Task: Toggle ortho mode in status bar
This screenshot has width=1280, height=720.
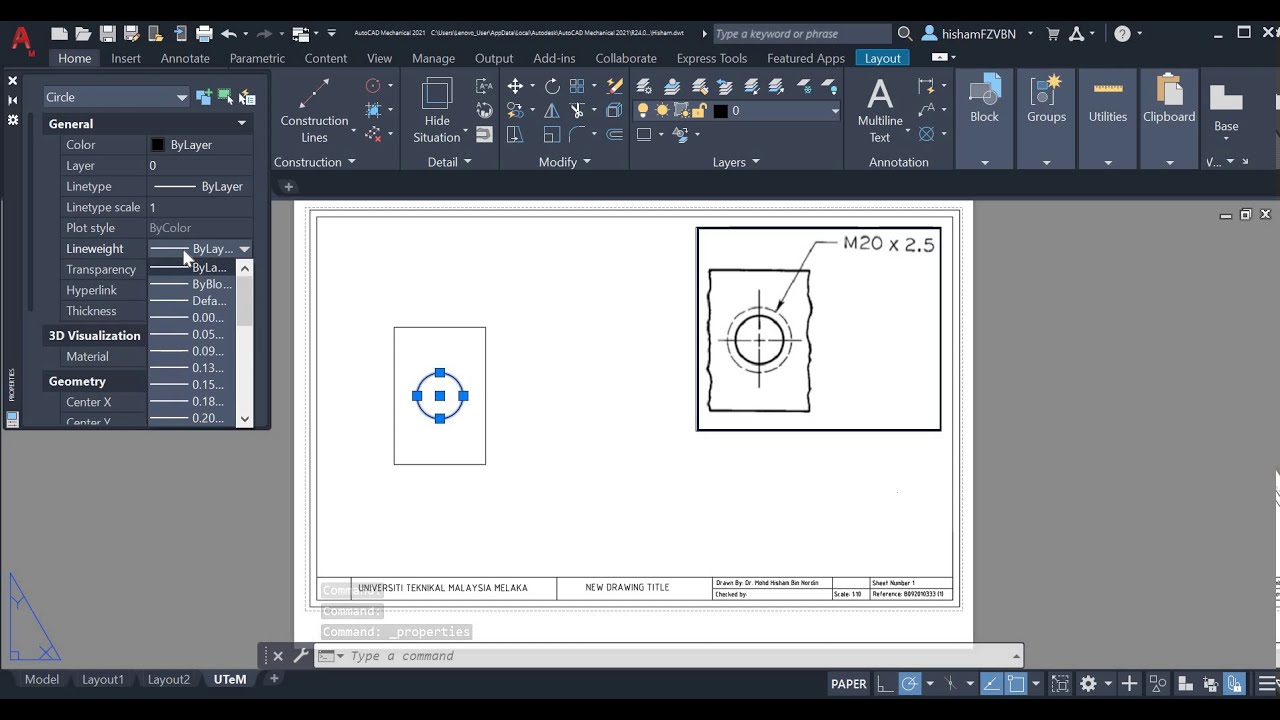Action: click(x=885, y=684)
